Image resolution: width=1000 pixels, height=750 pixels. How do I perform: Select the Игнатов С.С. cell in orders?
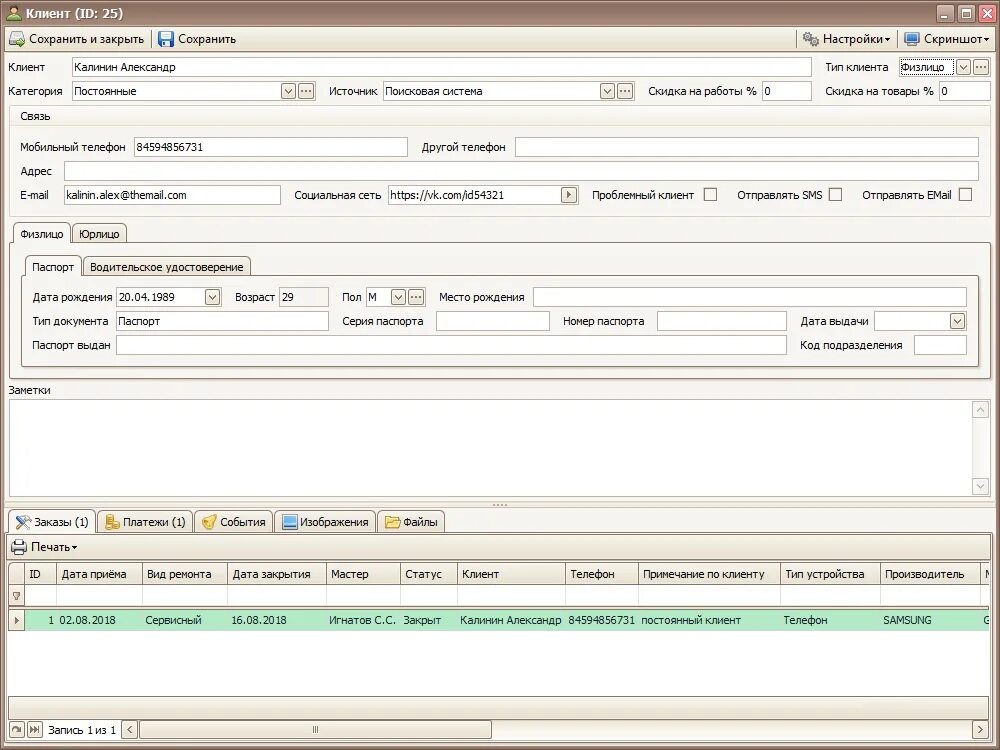363,620
